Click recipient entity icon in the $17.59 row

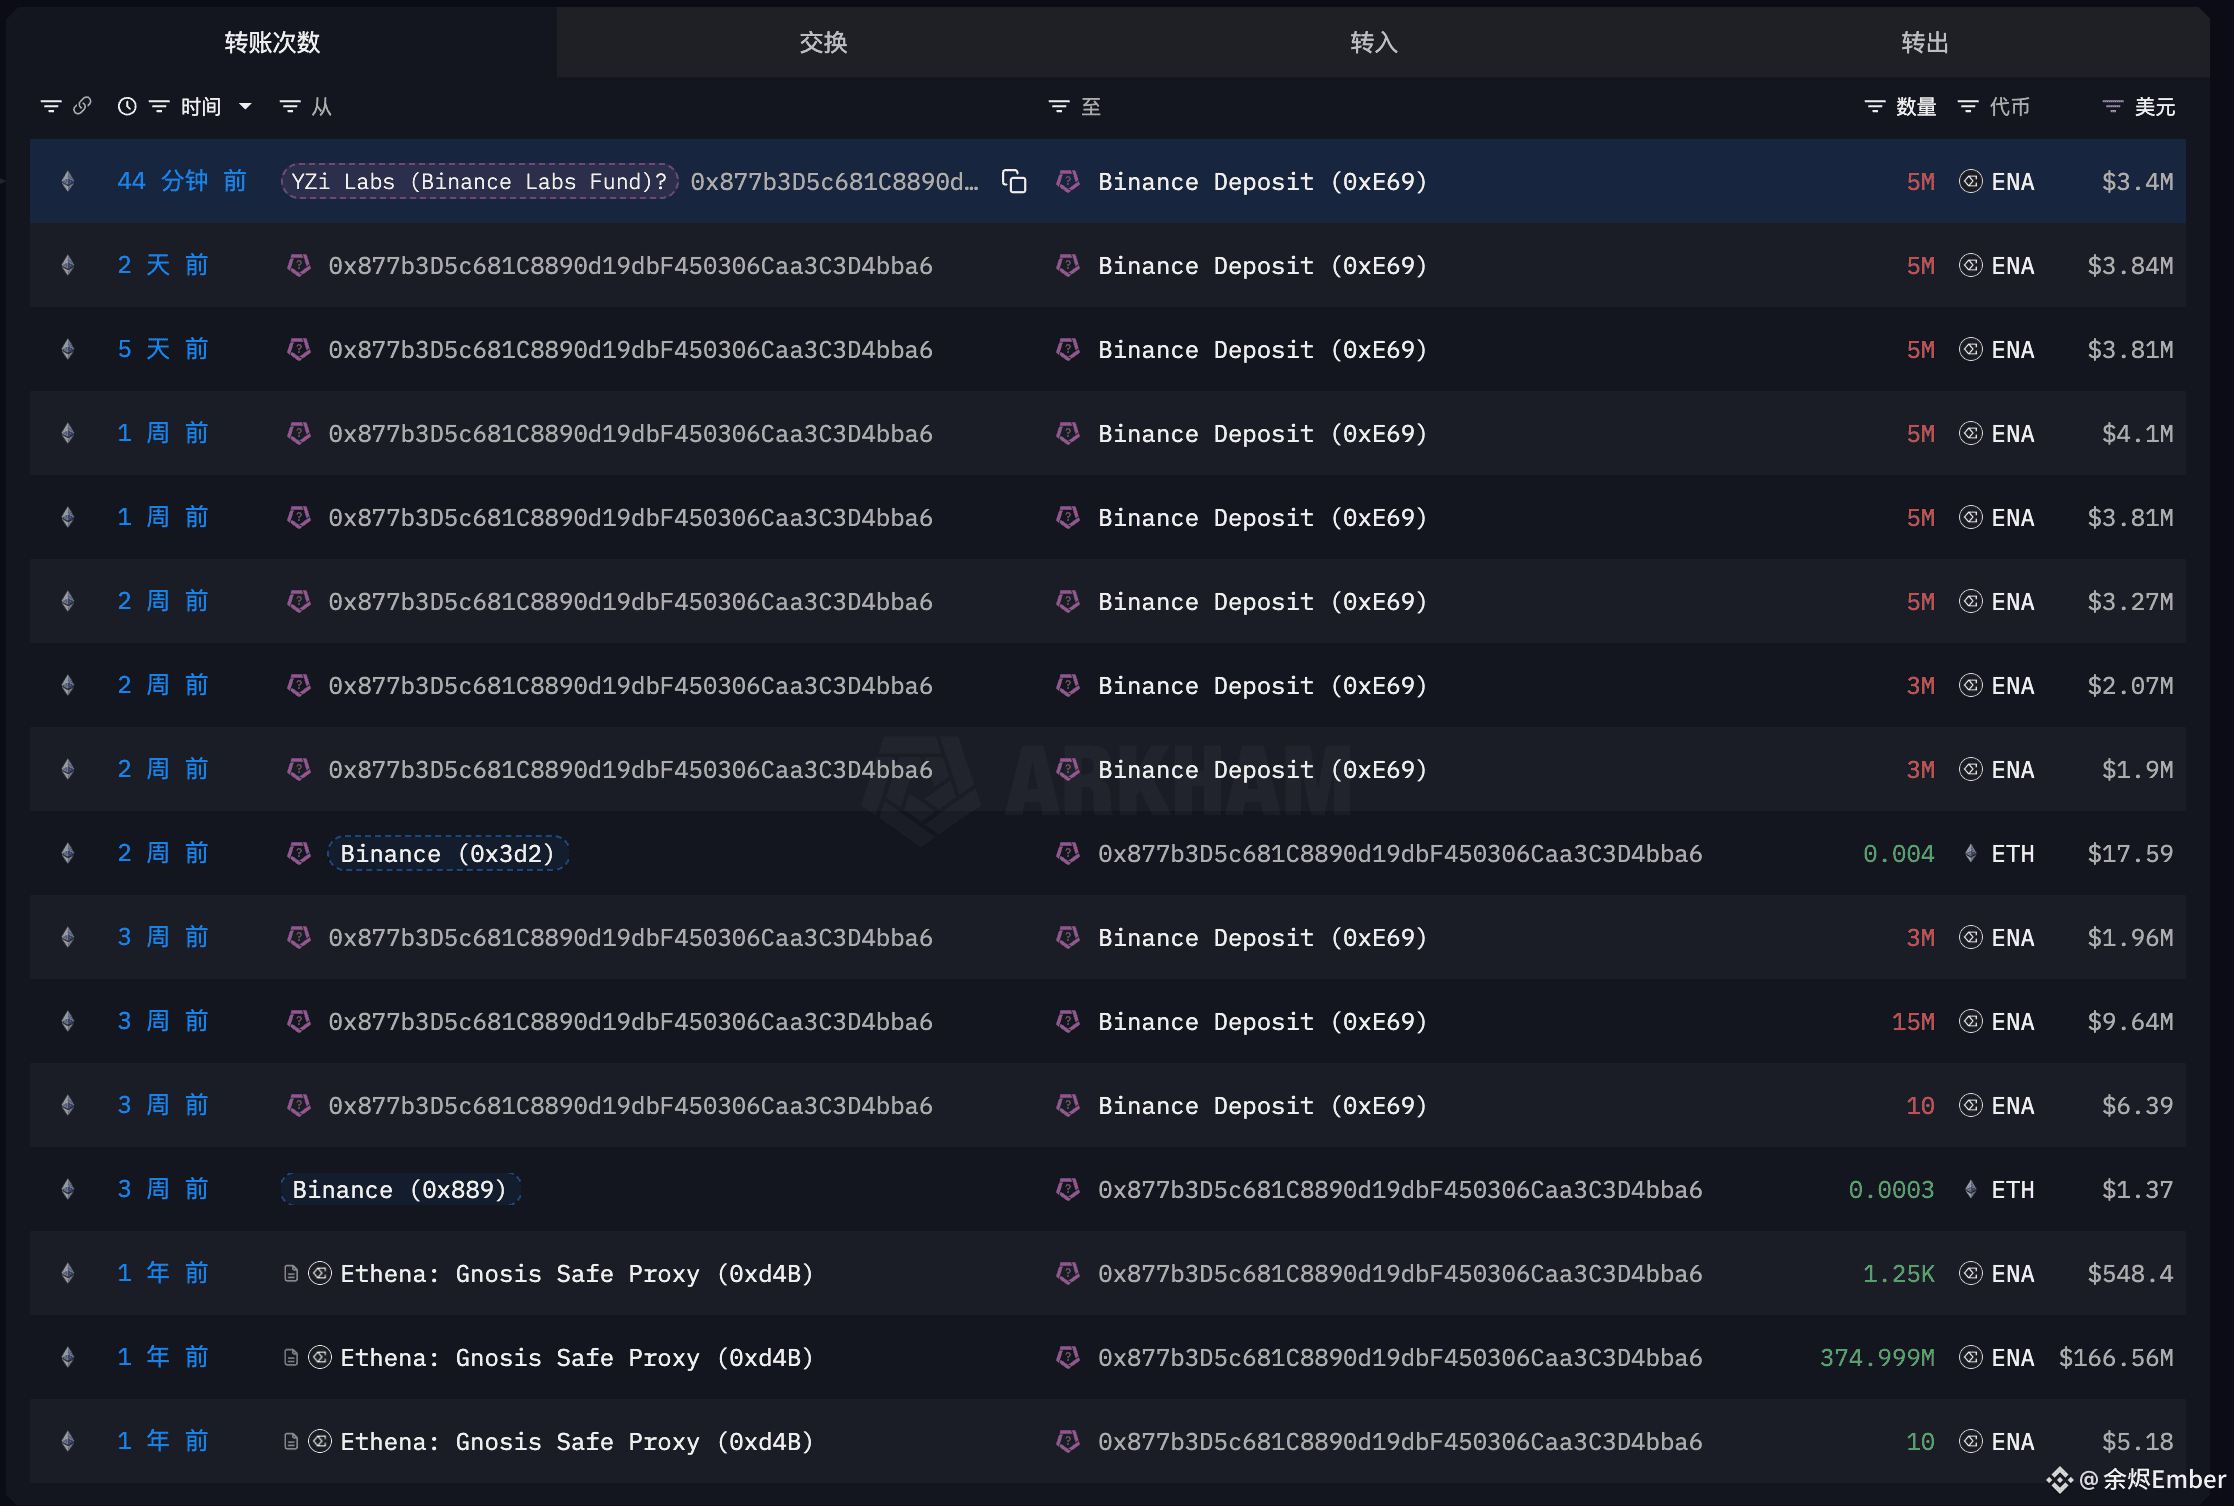[x=1068, y=853]
